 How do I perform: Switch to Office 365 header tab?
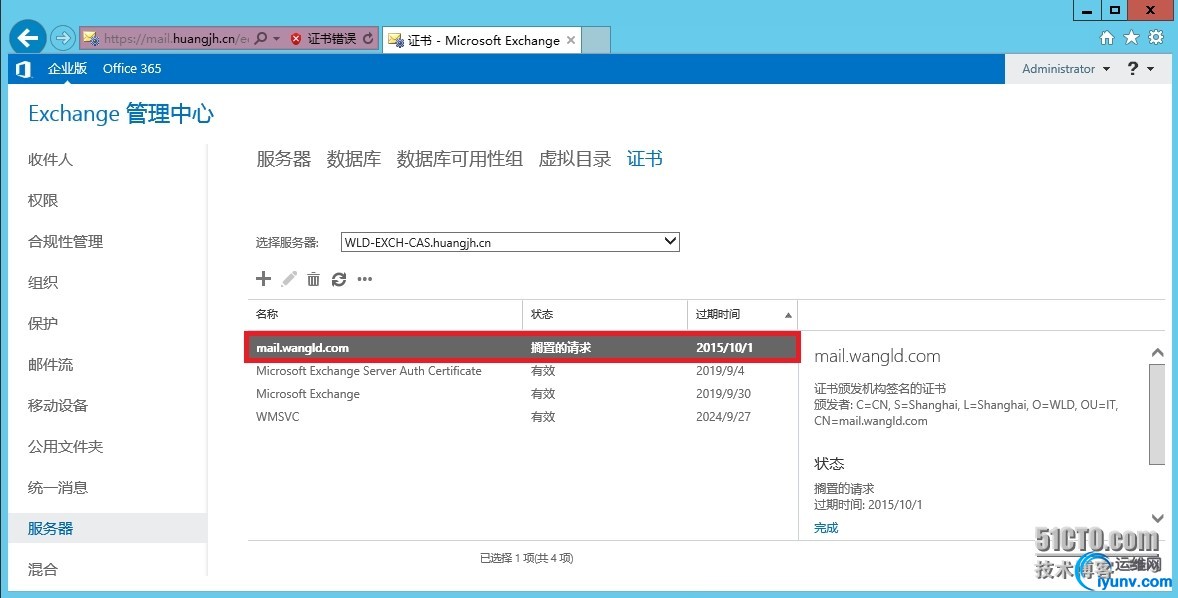(x=132, y=68)
